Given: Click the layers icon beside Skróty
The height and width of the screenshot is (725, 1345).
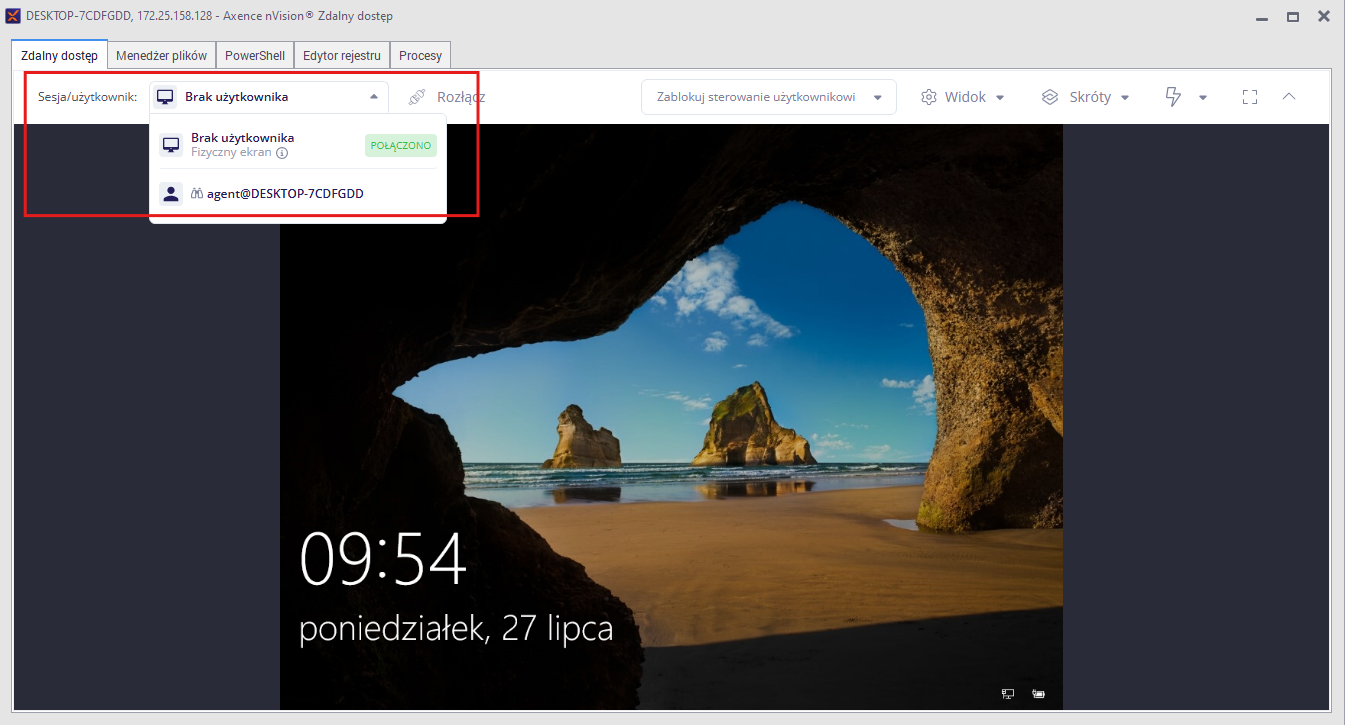Looking at the screenshot, I should coord(1049,97).
